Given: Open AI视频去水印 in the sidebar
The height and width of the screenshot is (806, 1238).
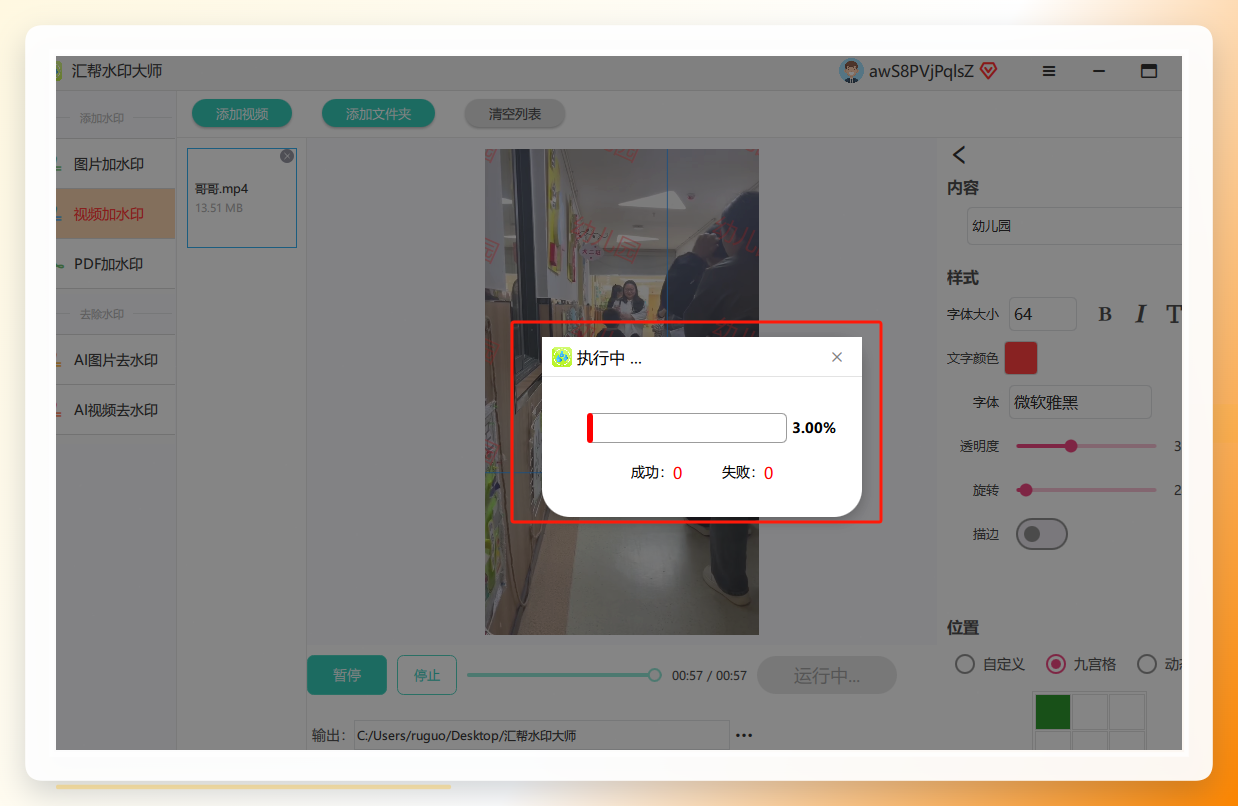Looking at the screenshot, I should tap(116, 410).
